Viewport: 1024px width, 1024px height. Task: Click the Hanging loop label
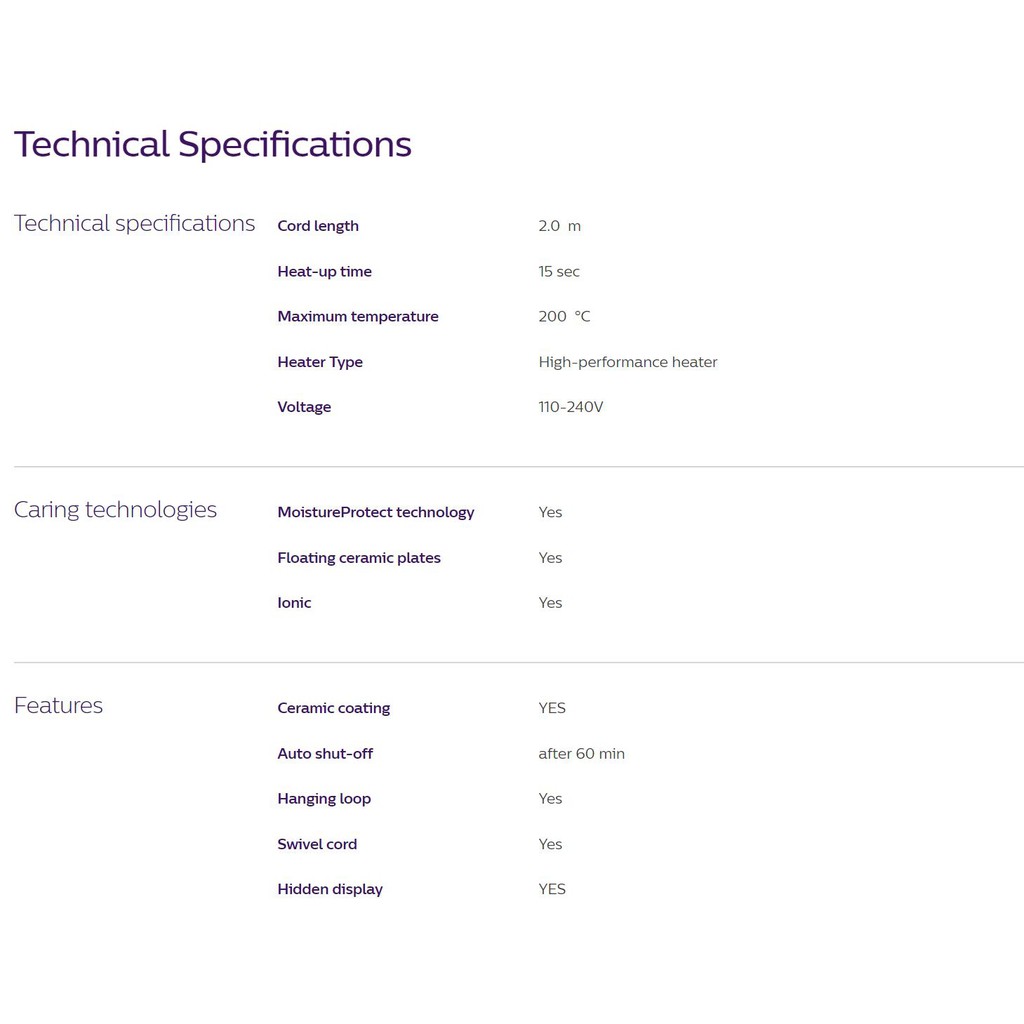coord(324,799)
